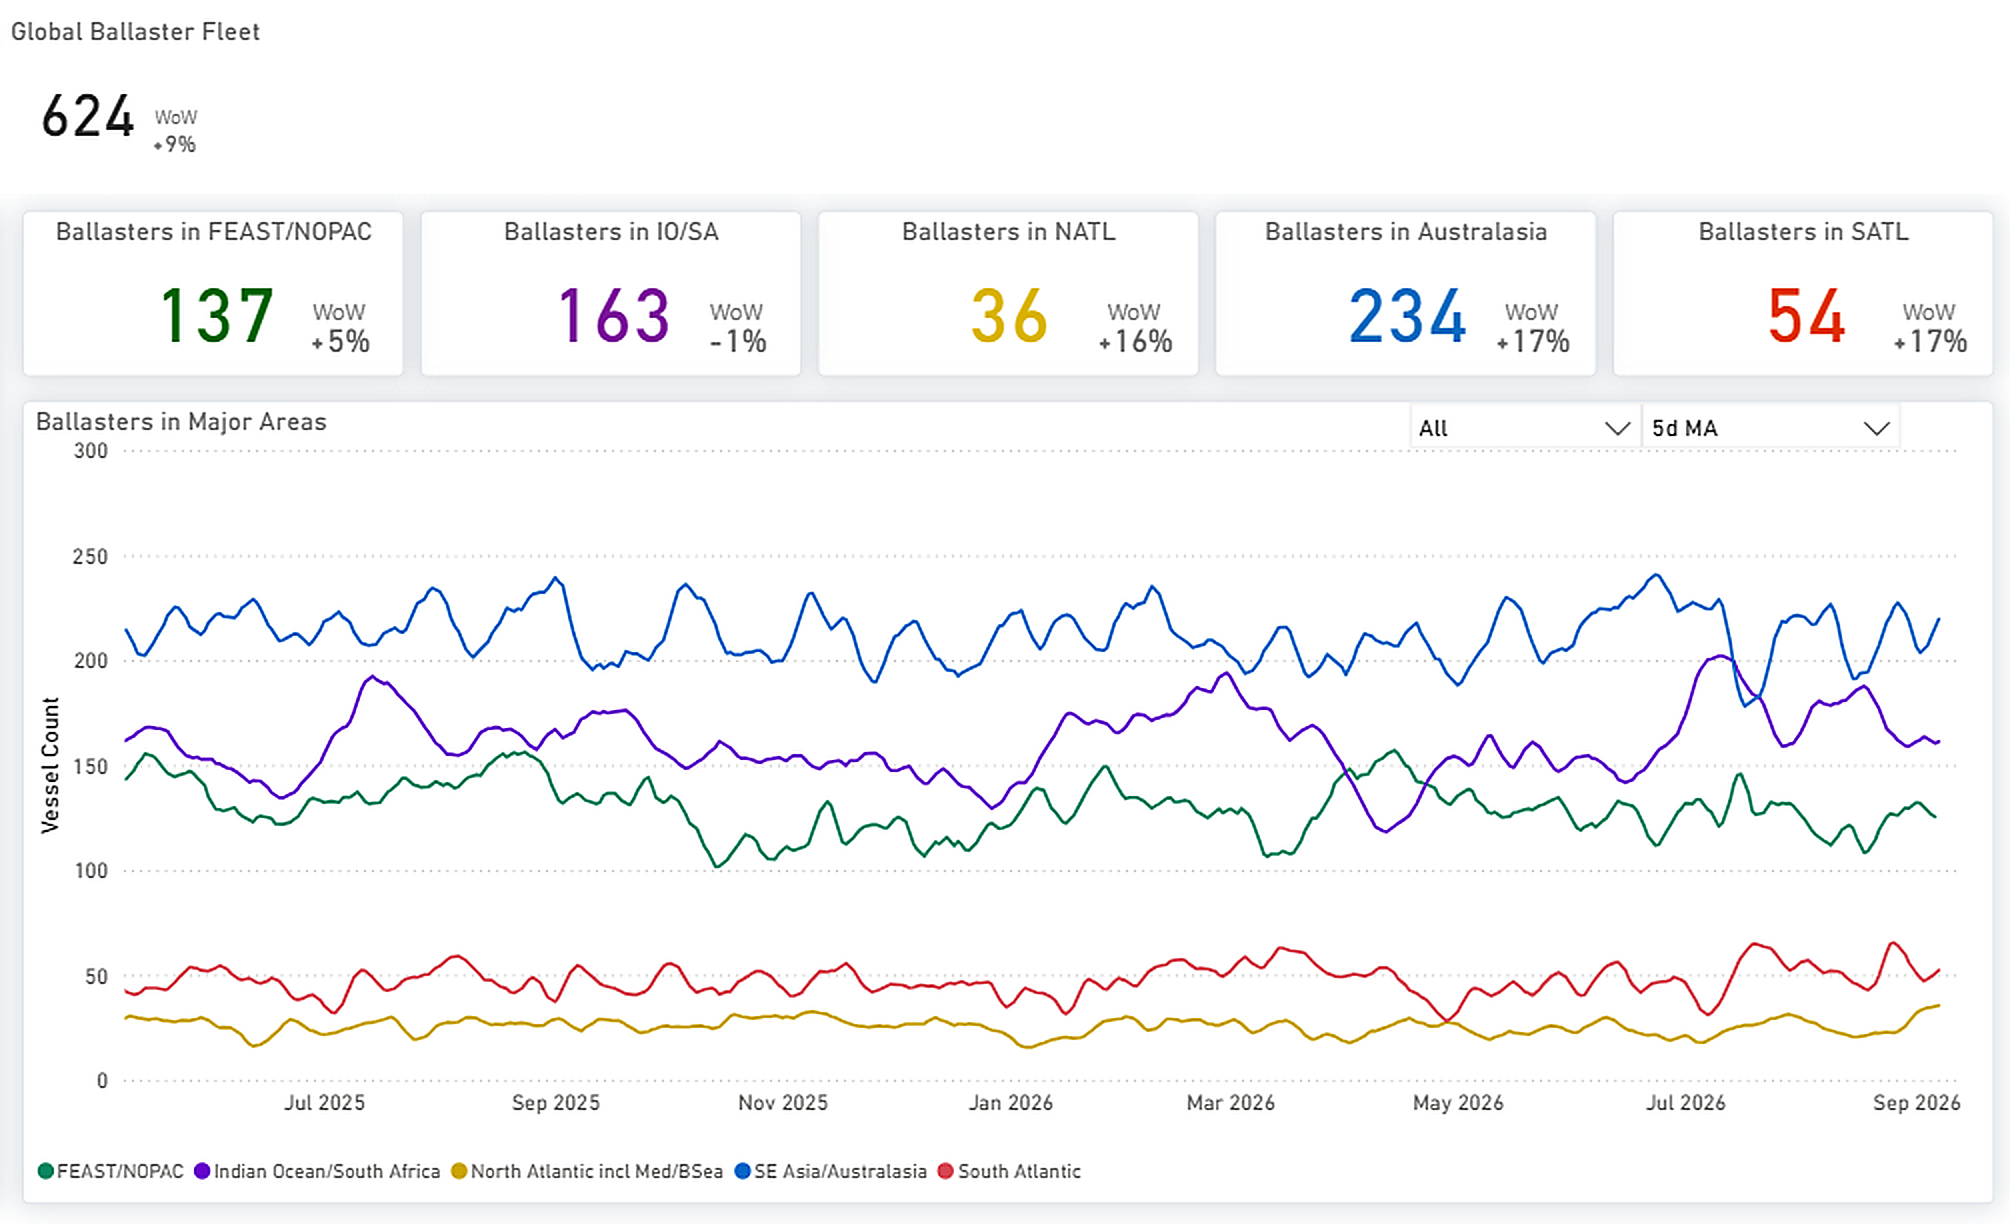This screenshot has height=1224, width=2010.
Task: Click the Ballasters in Australasia value 234
Action: click(x=1407, y=316)
